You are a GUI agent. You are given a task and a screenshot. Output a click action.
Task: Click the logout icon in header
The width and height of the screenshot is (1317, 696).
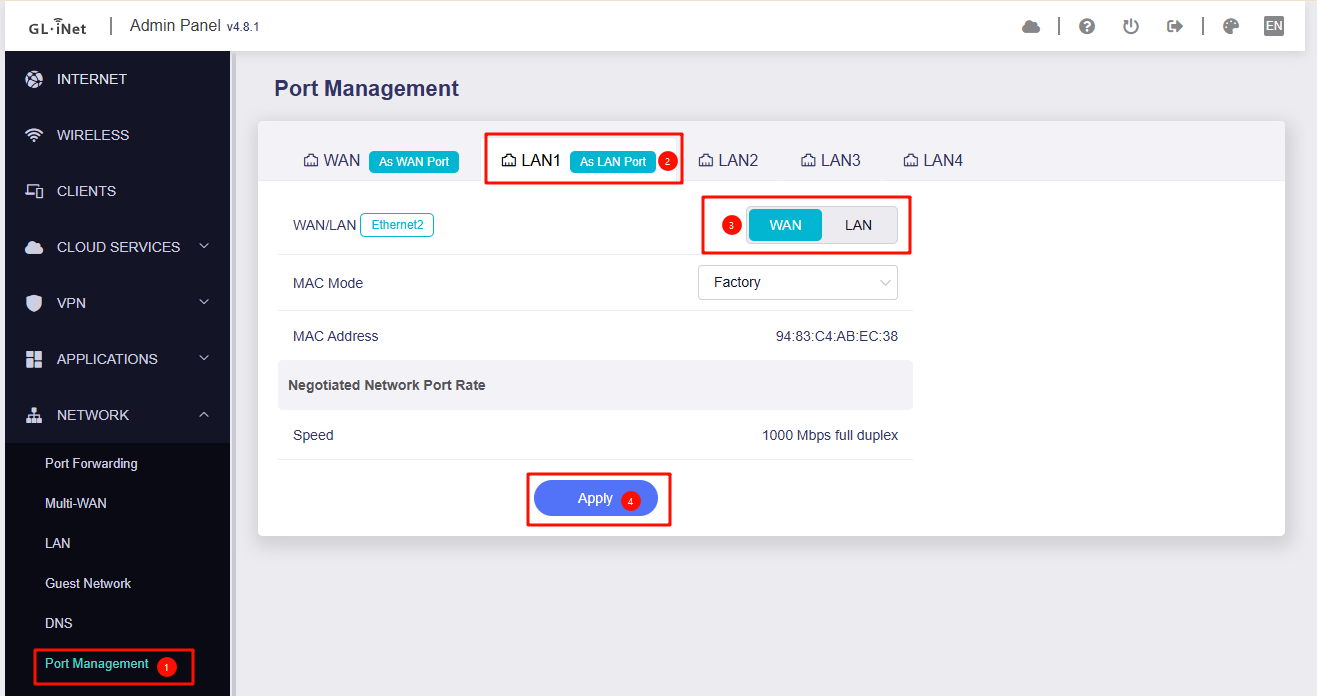1175,27
